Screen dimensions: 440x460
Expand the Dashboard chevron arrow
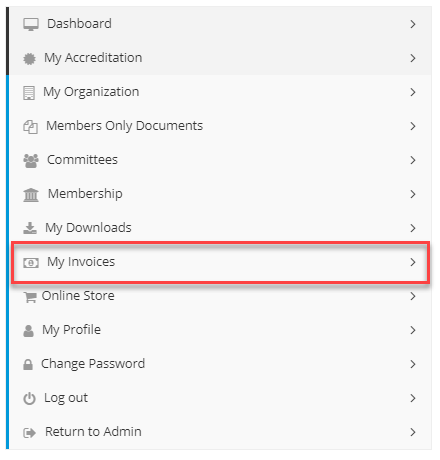click(x=413, y=24)
